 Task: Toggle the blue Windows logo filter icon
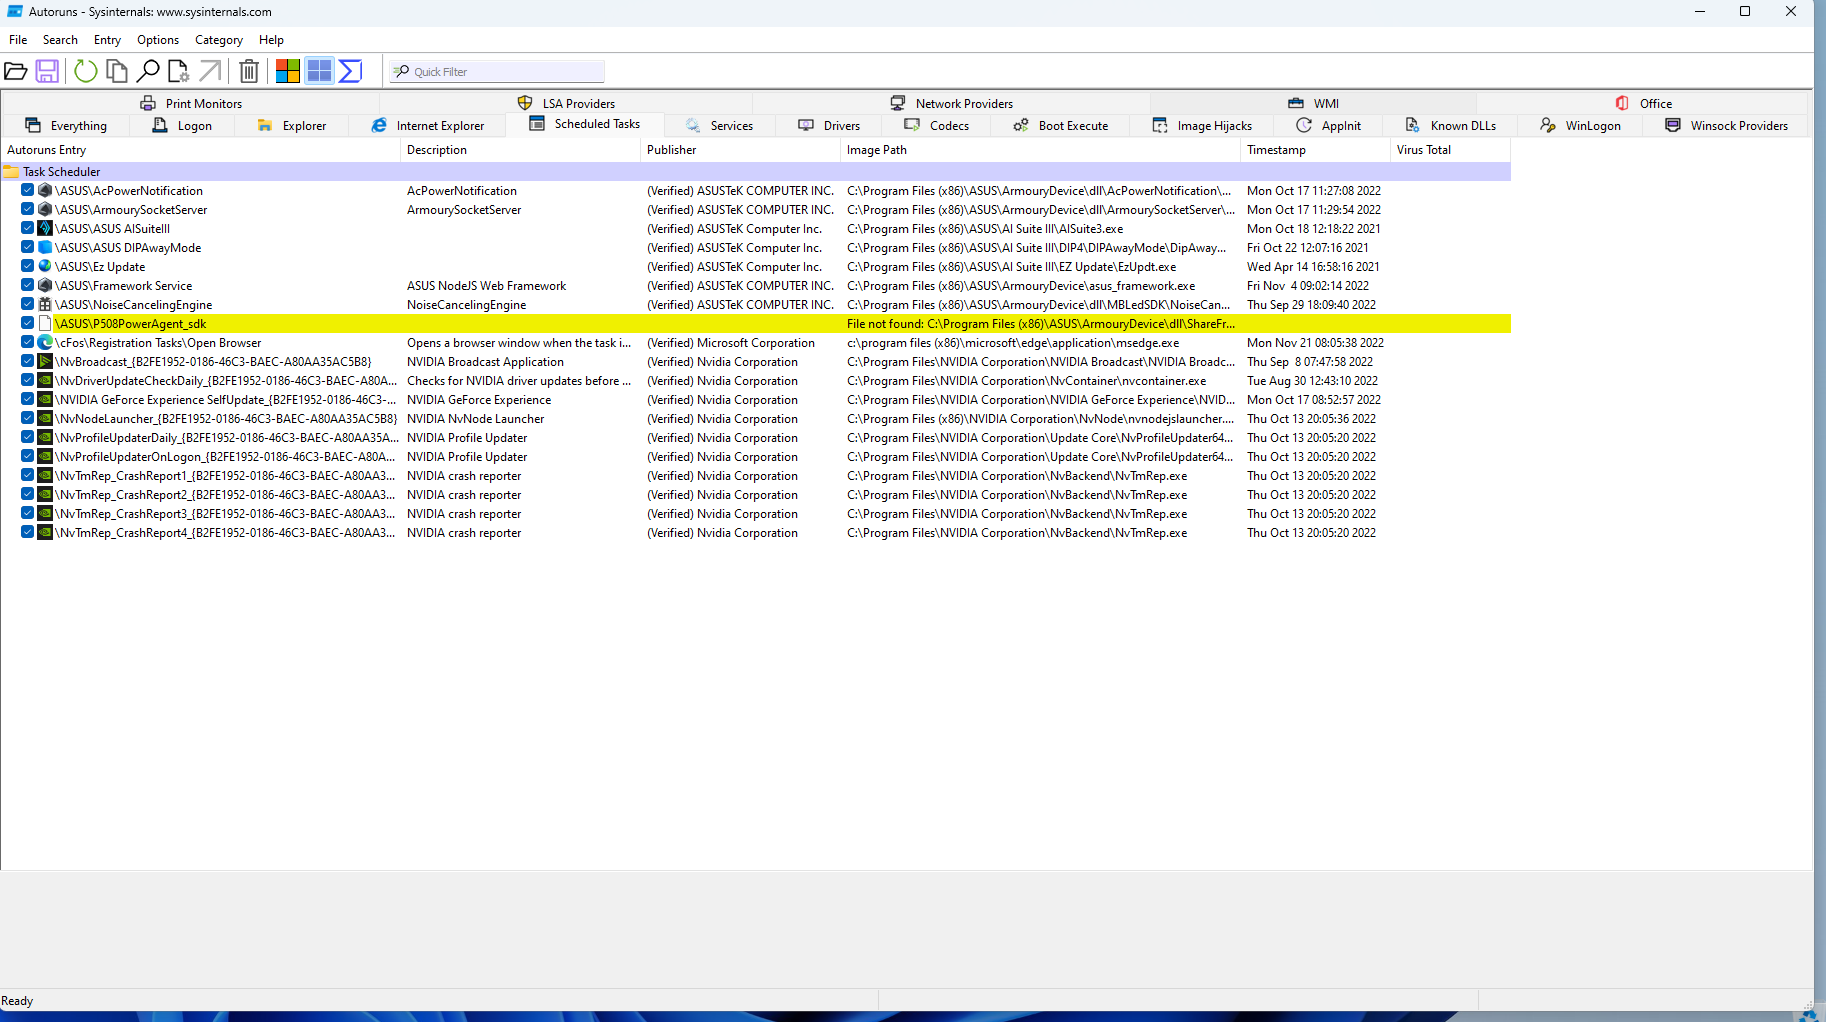(x=319, y=71)
